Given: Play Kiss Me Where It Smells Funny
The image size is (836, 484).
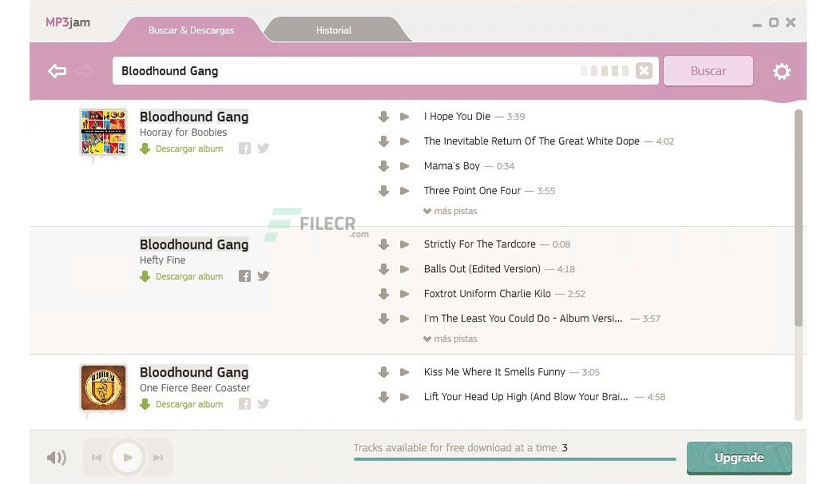Looking at the screenshot, I should coord(405,372).
